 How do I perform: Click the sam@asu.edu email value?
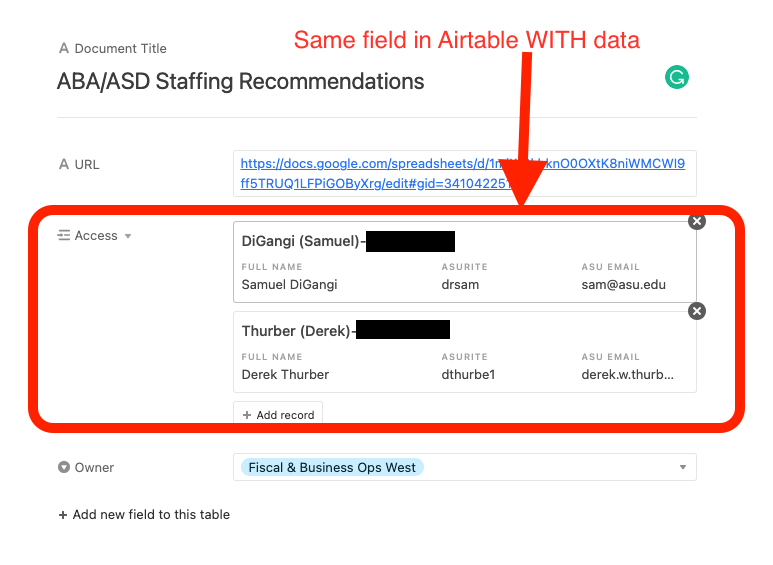click(x=624, y=284)
